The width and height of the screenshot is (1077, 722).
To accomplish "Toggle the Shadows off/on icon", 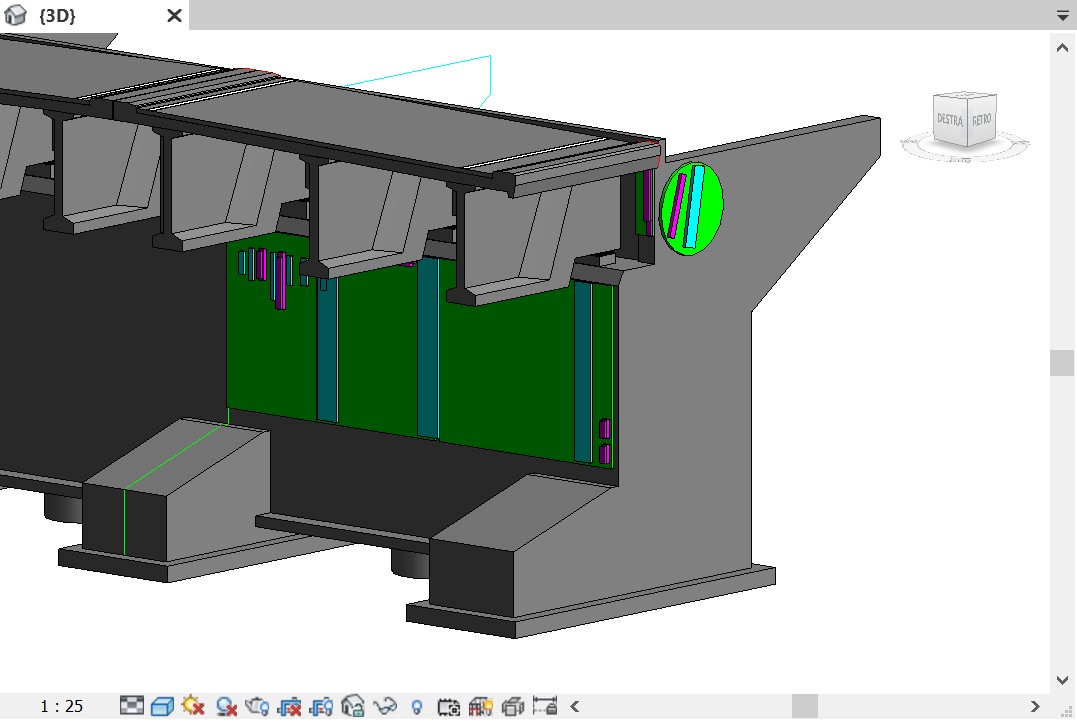I will tap(226, 706).
